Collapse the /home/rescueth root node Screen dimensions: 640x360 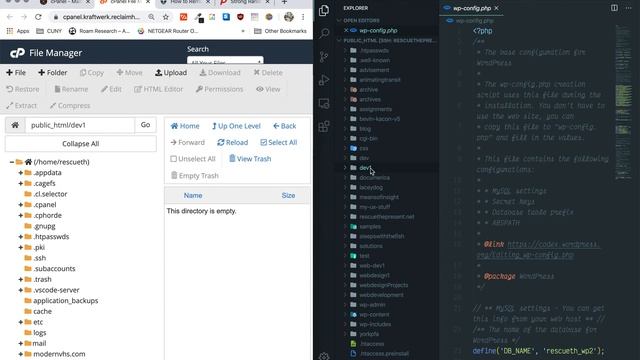point(12,162)
